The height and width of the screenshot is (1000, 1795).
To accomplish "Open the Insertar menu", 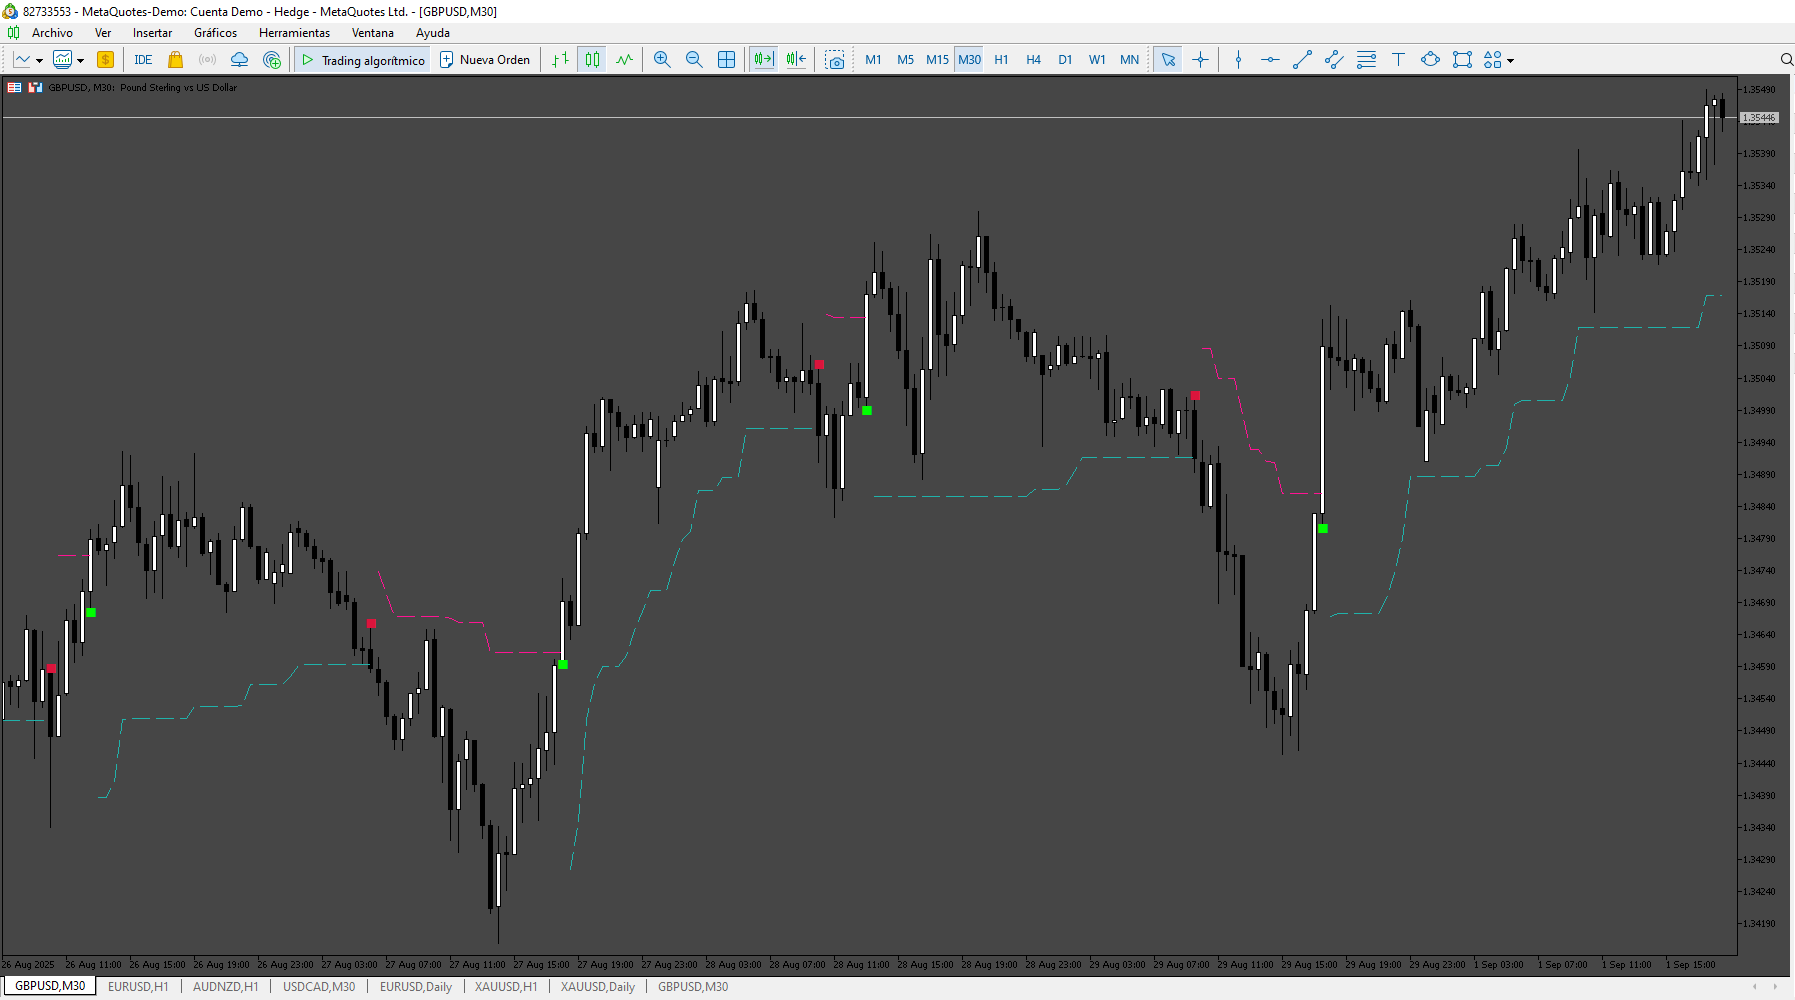I will 152,33.
